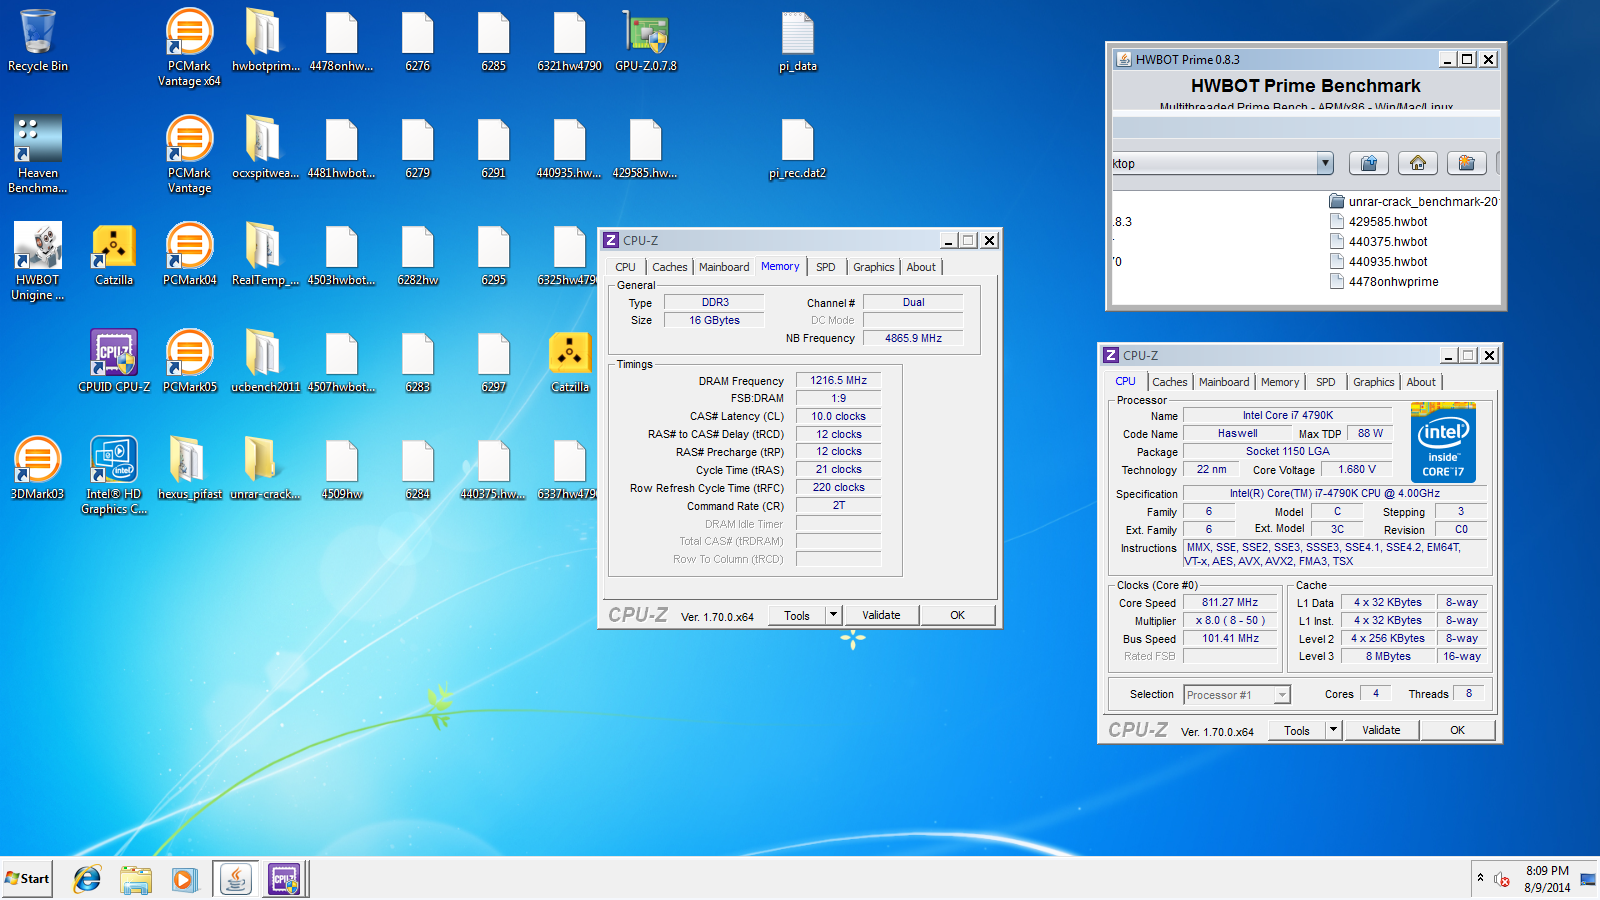1600x900 pixels.
Task: Click DRAM Frequency value 1216.5 MHz
Action: (838, 380)
